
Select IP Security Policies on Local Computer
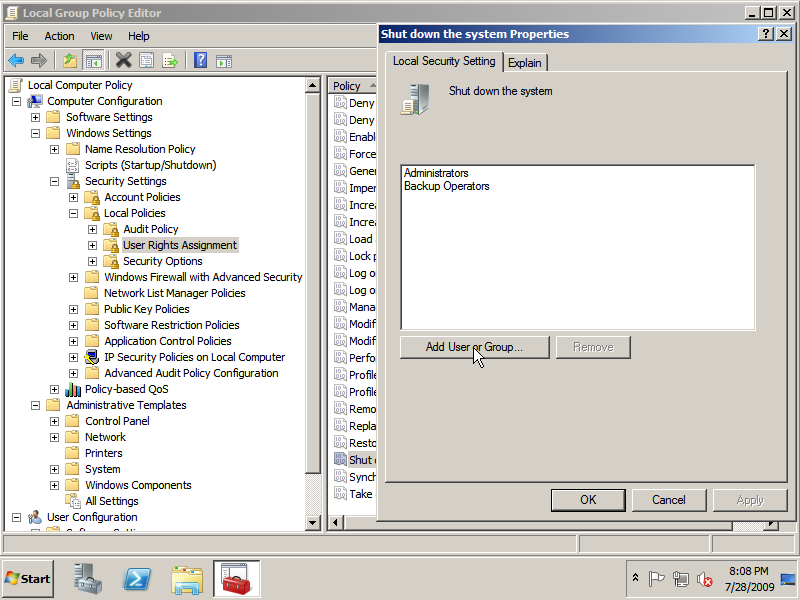[194, 357]
